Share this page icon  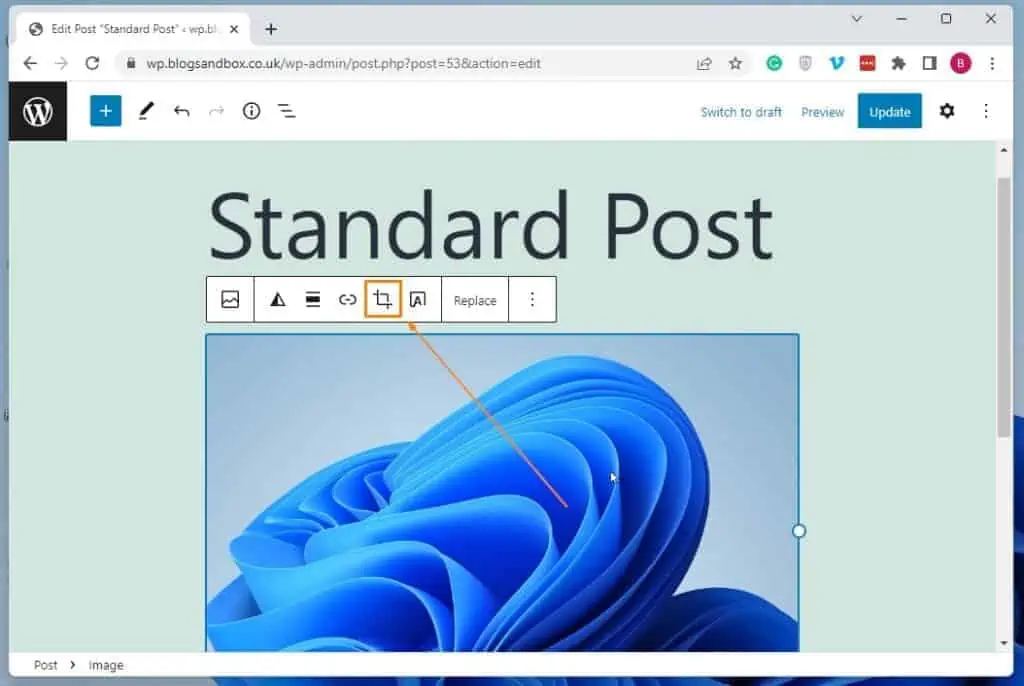click(704, 63)
